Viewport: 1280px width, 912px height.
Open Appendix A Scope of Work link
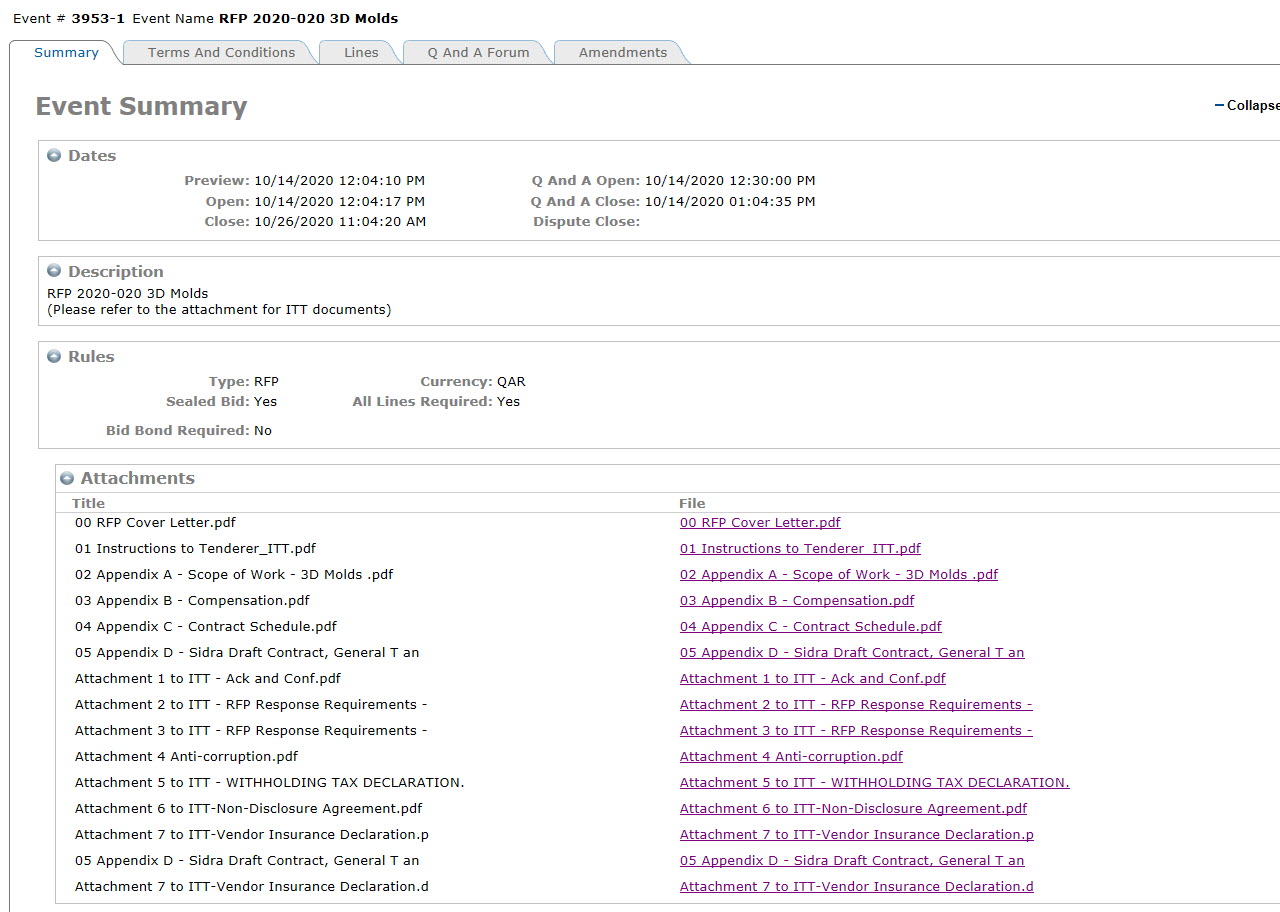tap(839, 574)
